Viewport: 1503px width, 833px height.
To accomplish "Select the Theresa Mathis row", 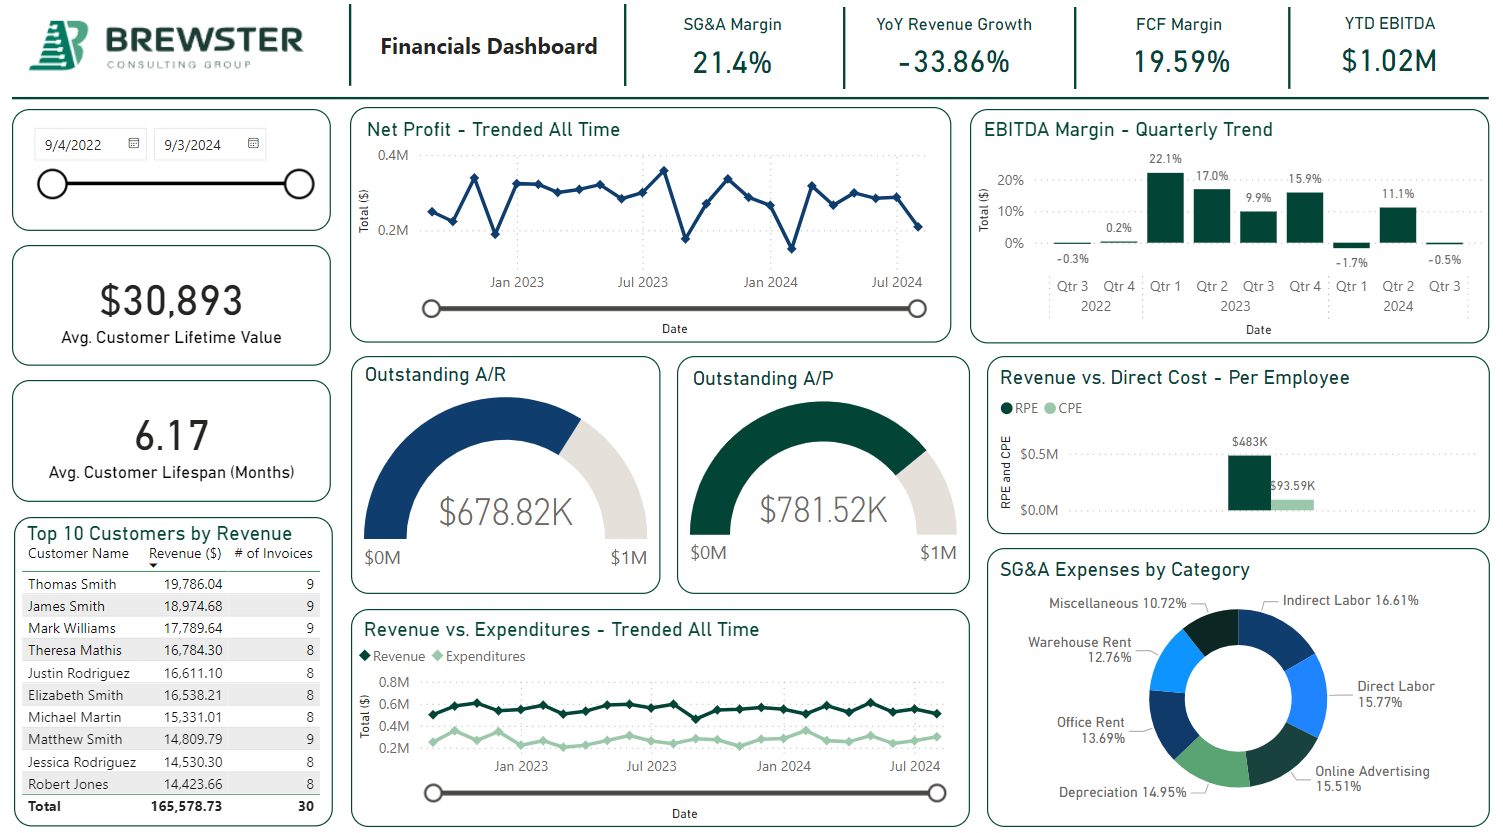I will tap(170, 650).
